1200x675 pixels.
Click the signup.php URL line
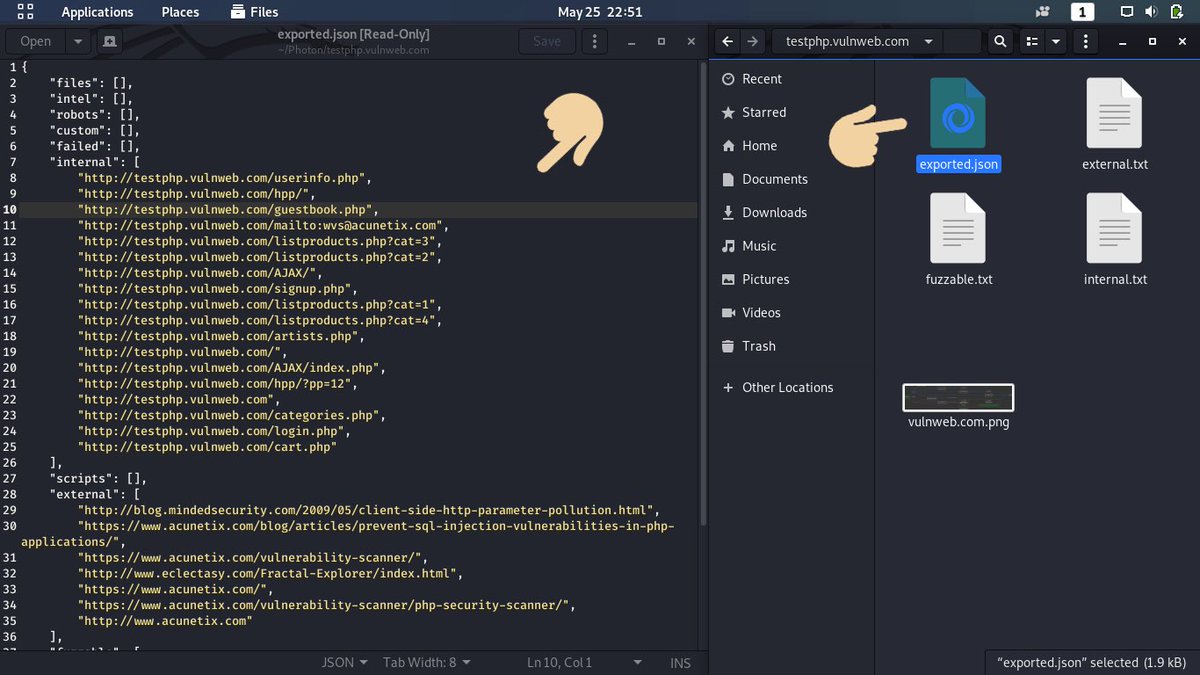(x=216, y=288)
